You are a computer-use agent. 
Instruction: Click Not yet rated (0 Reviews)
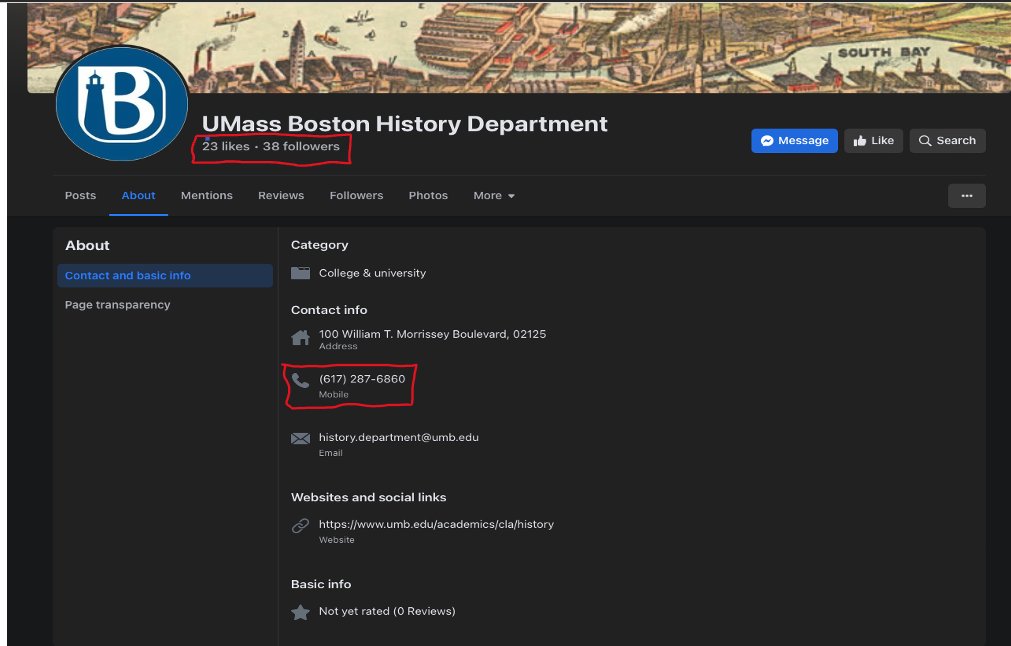point(387,611)
